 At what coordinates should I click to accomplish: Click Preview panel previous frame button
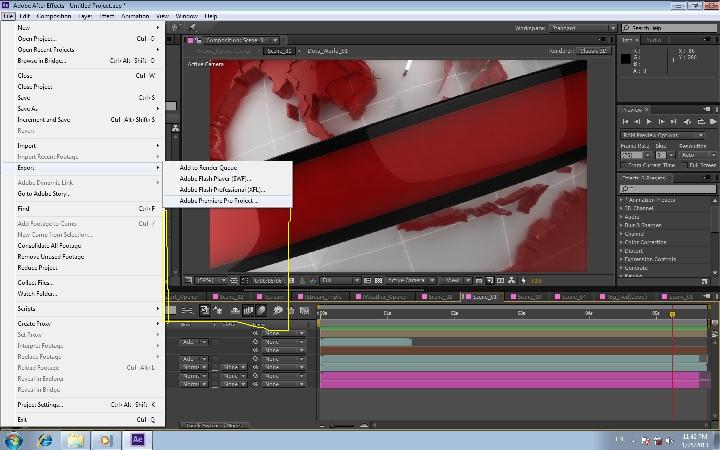click(x=637, y=122)
